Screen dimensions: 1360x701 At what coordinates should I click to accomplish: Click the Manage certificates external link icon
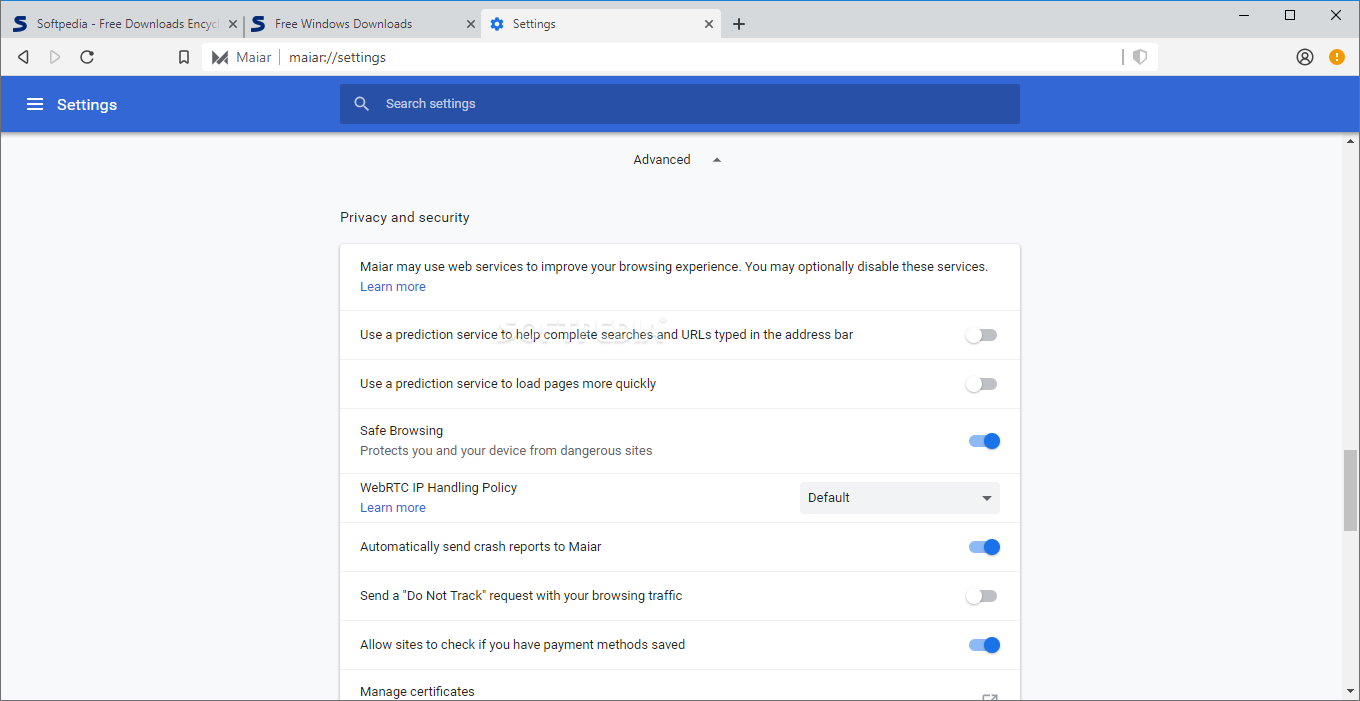click(x=988, y=696)
